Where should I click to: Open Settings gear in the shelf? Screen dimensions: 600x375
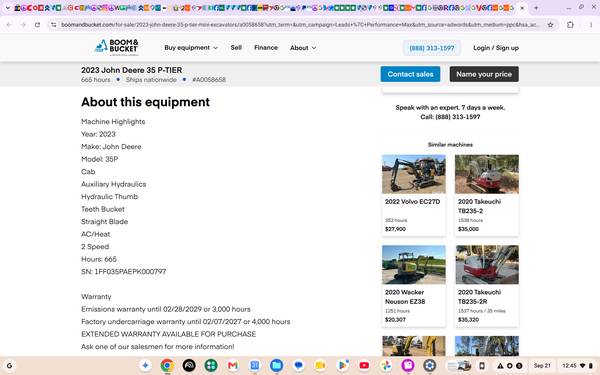430,365
